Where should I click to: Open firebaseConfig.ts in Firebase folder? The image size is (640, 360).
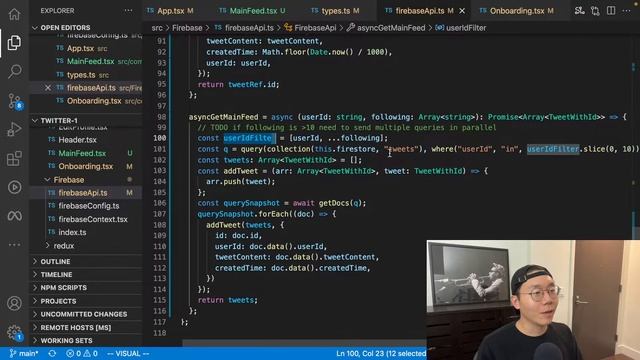click(x=89, y=206)
